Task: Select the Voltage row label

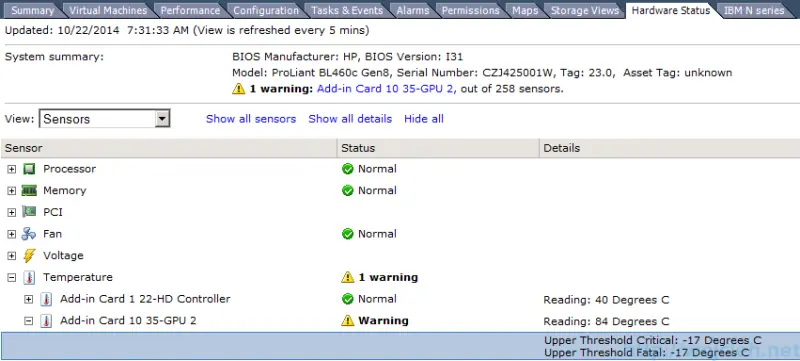Action: click(63, 255)
